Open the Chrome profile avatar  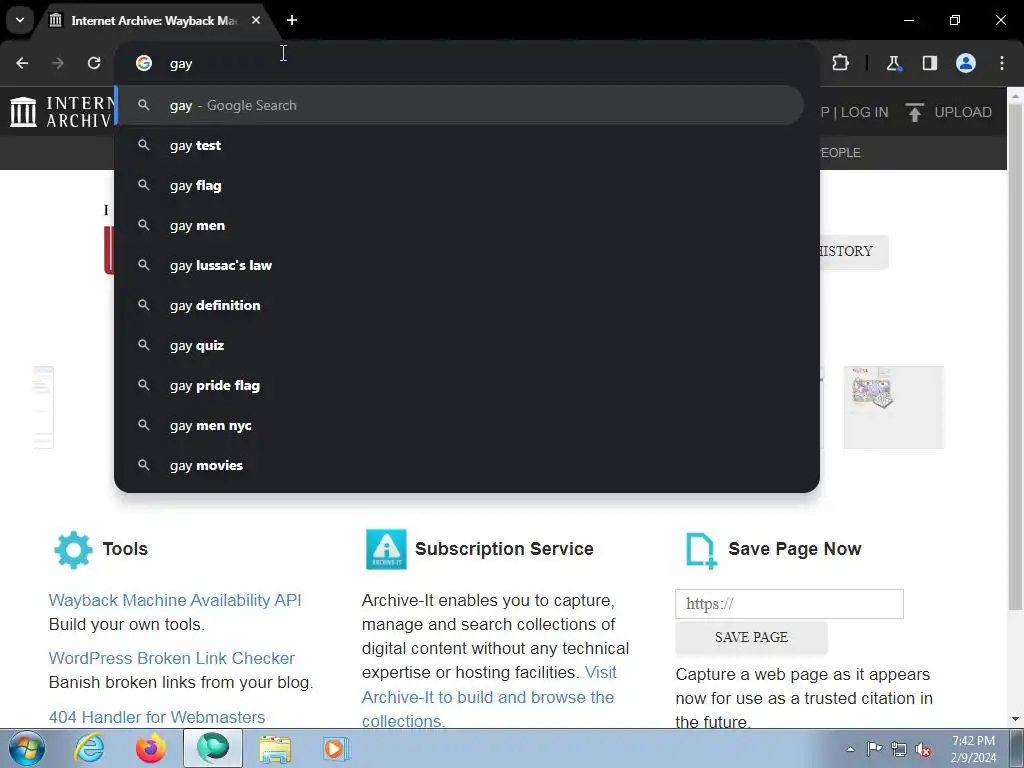(966, 63)
